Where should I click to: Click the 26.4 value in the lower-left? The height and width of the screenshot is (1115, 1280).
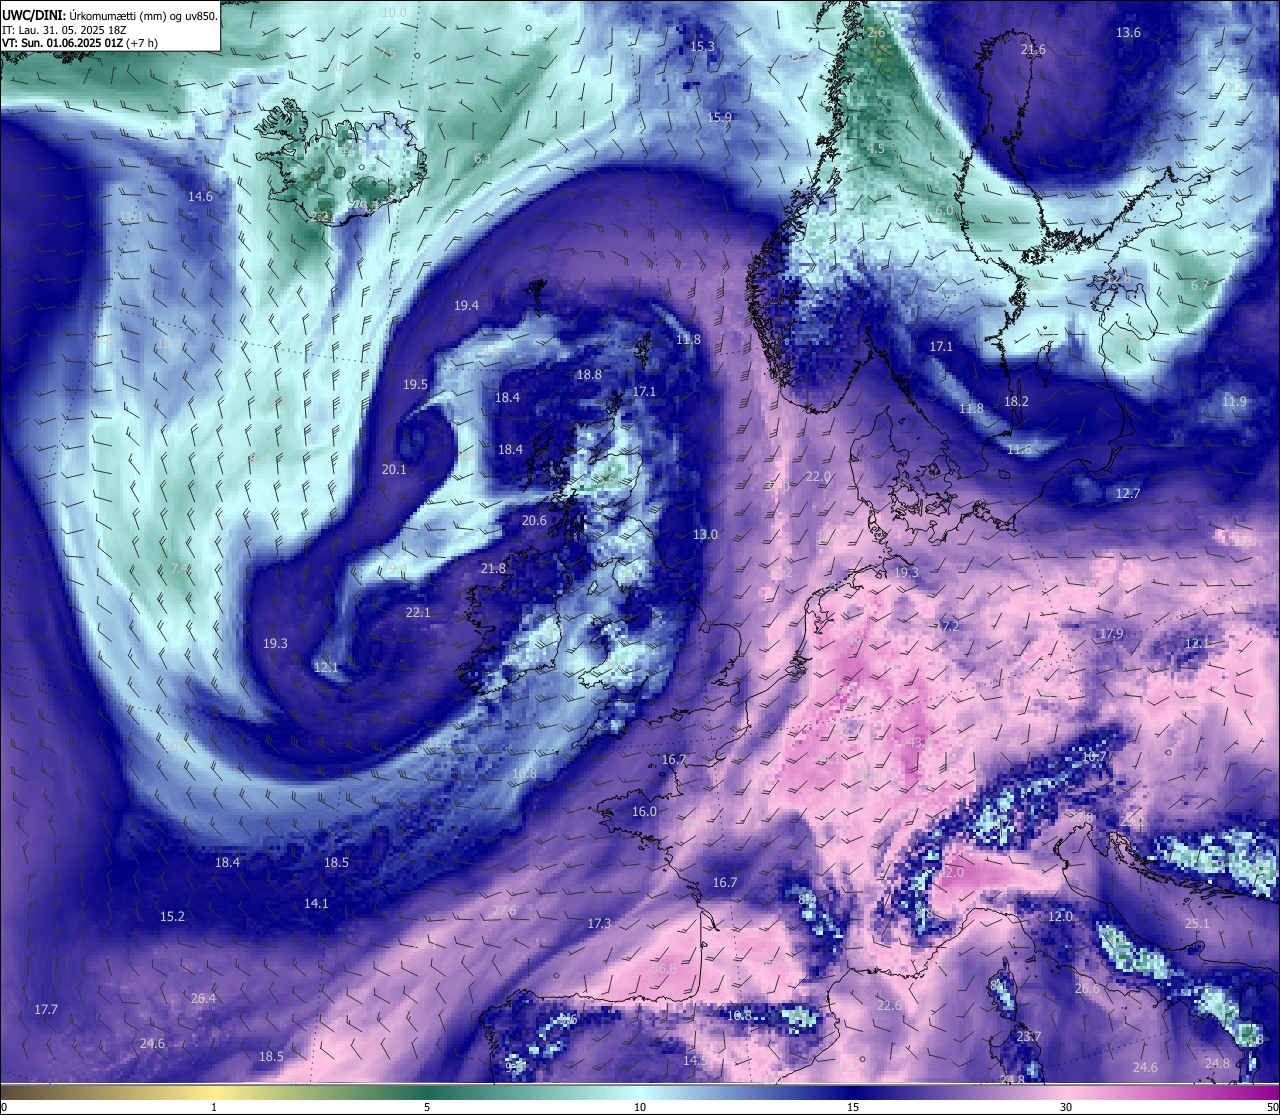click(203, 999)
